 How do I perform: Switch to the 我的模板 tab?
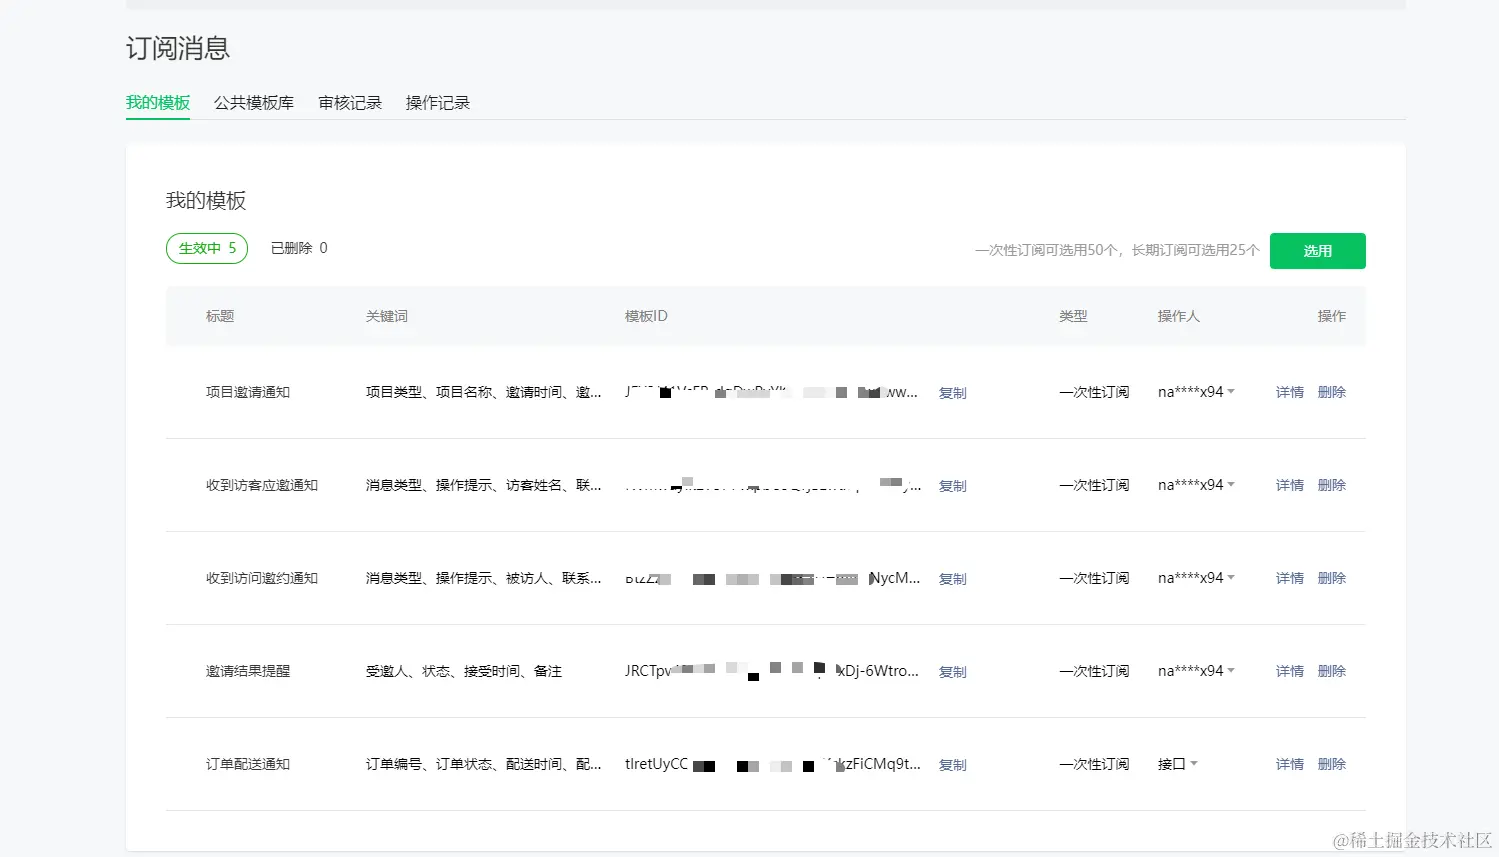coord(158,103)
